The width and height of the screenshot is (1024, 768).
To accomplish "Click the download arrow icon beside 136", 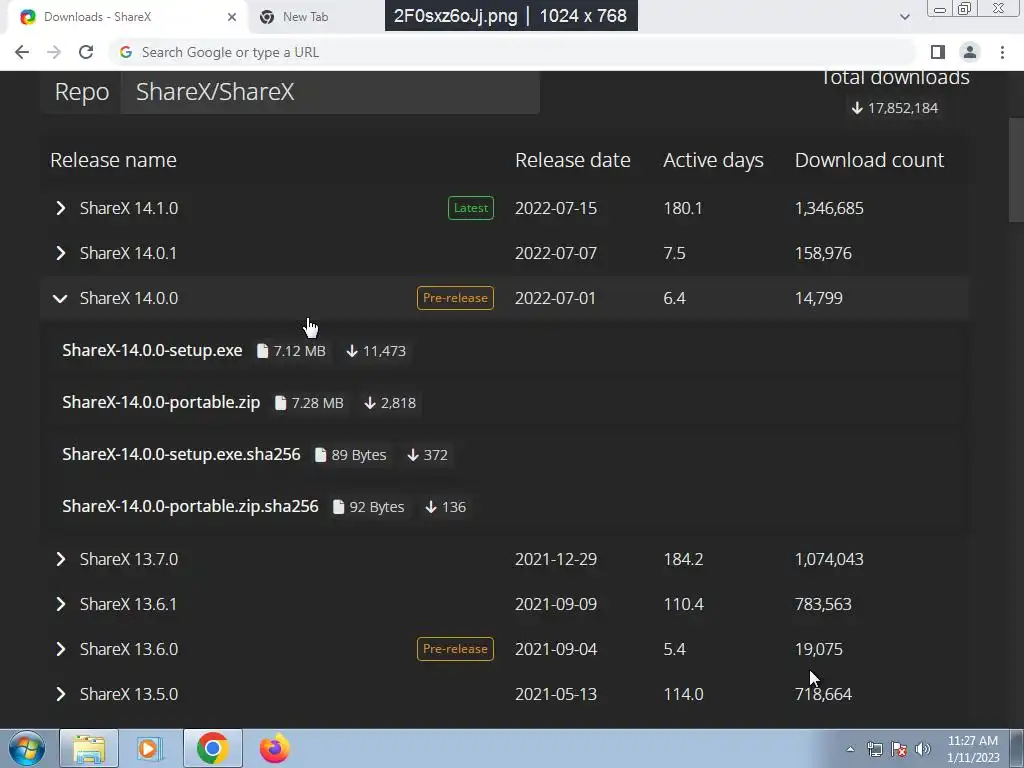I will coord(431,507).
